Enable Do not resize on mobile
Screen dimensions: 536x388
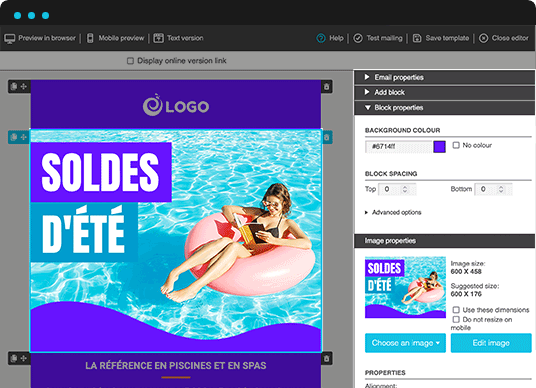pyautogui.click(x=456, y=319)
